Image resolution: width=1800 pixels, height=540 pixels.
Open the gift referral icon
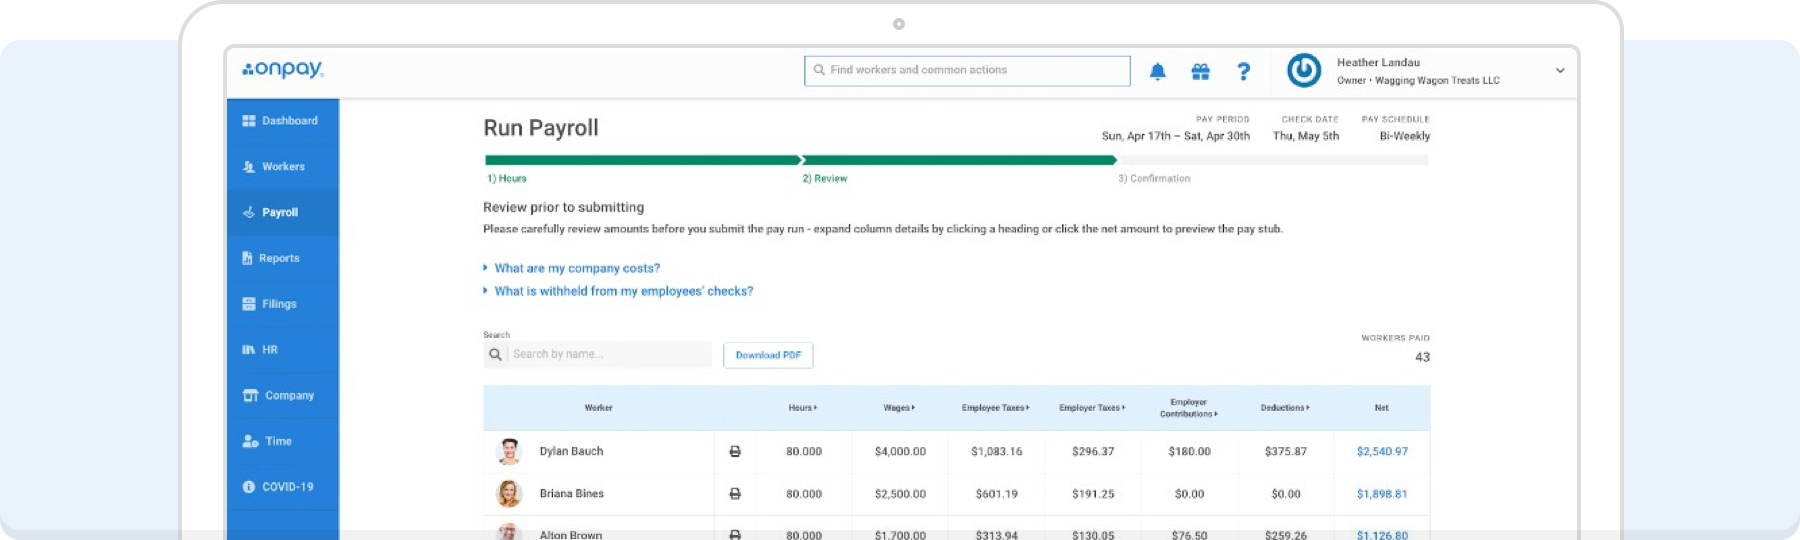tap(1200, 71)
